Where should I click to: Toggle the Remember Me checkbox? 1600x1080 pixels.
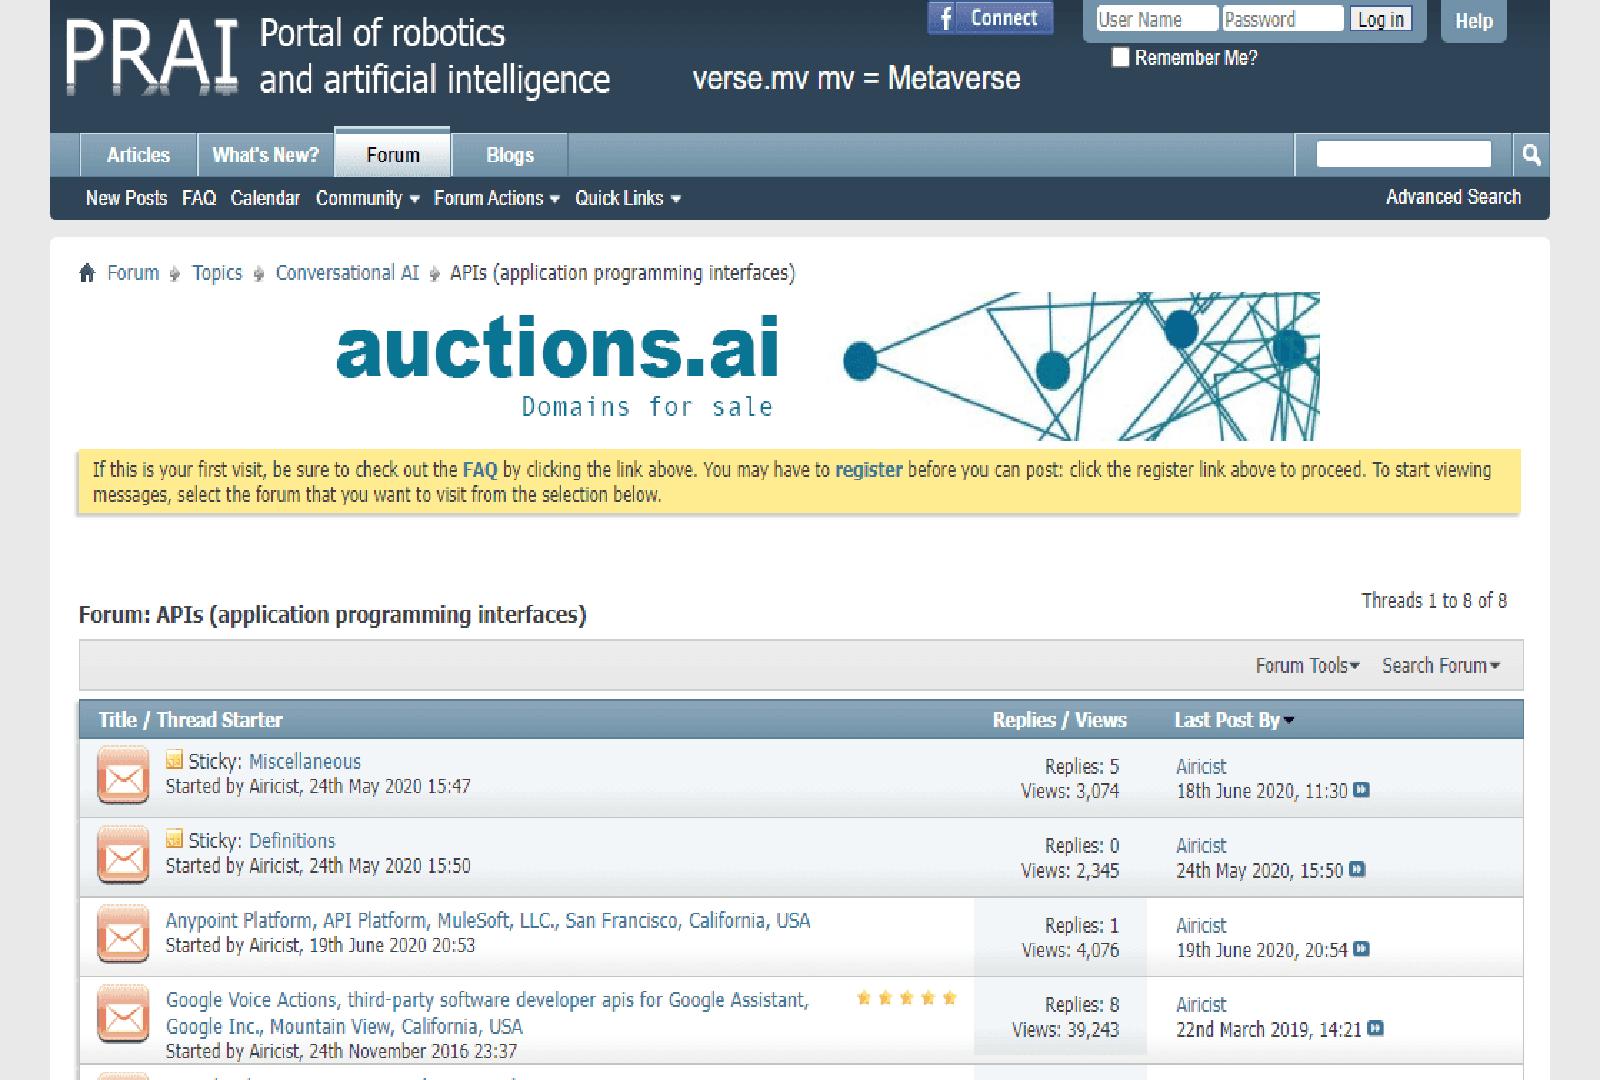click(x=1120, y=58)
